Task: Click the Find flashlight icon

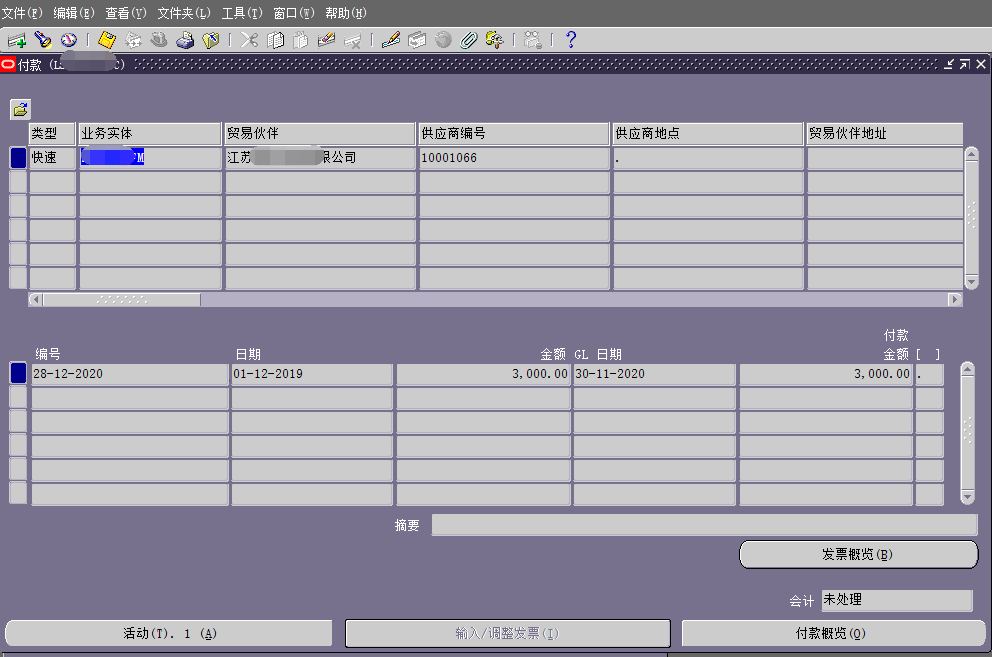Action: pyautogui.click(x=42, y=40)
